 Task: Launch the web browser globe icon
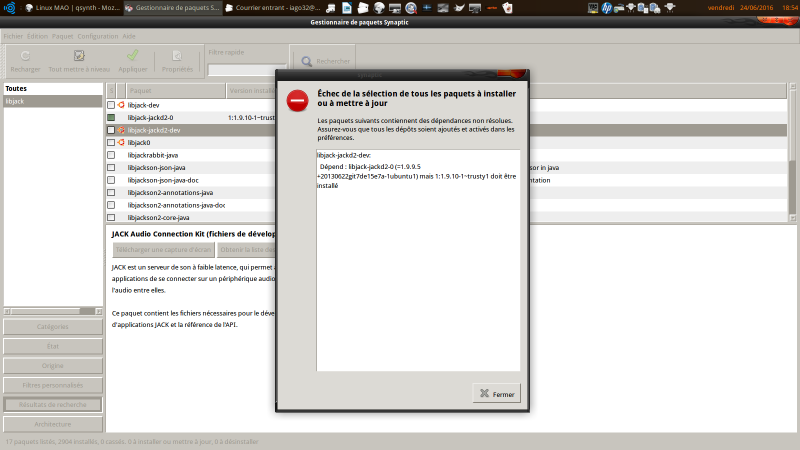(x=379, y=8)
